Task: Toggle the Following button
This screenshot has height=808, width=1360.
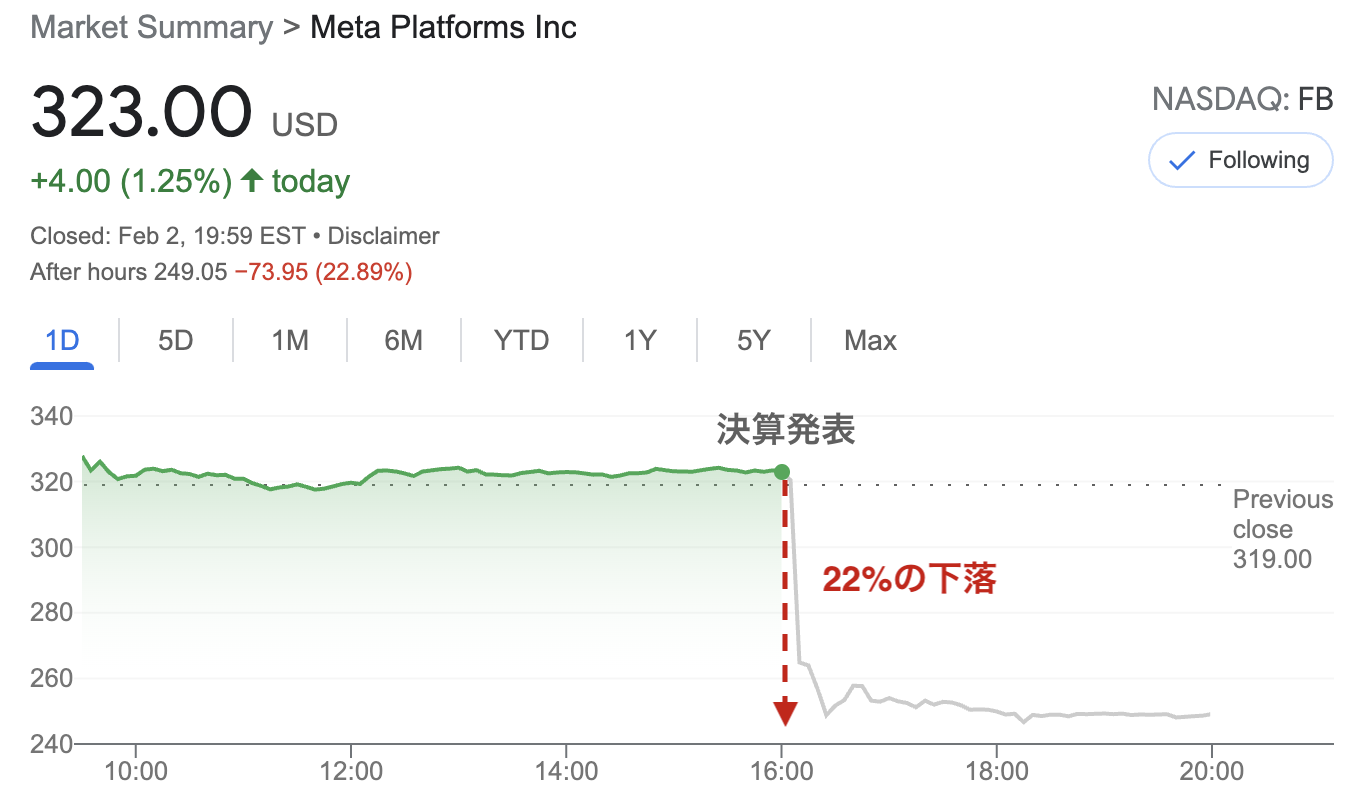Action: point(1241,161)
